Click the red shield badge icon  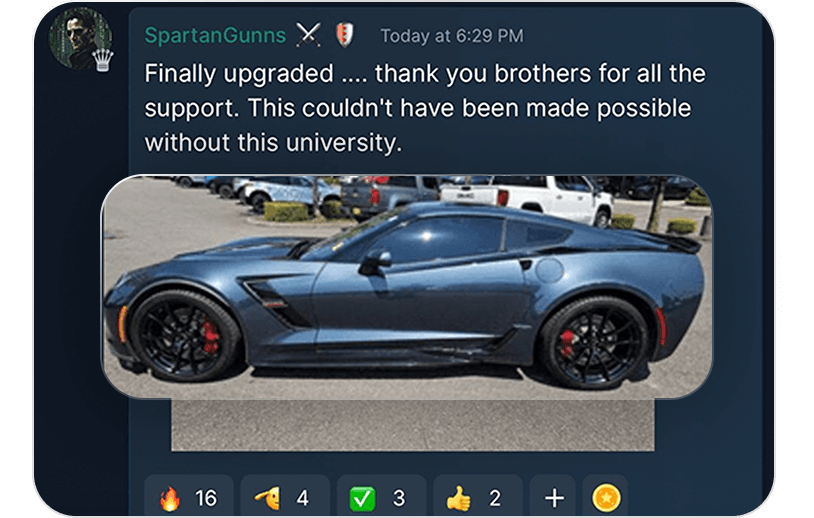pos(344,35)
